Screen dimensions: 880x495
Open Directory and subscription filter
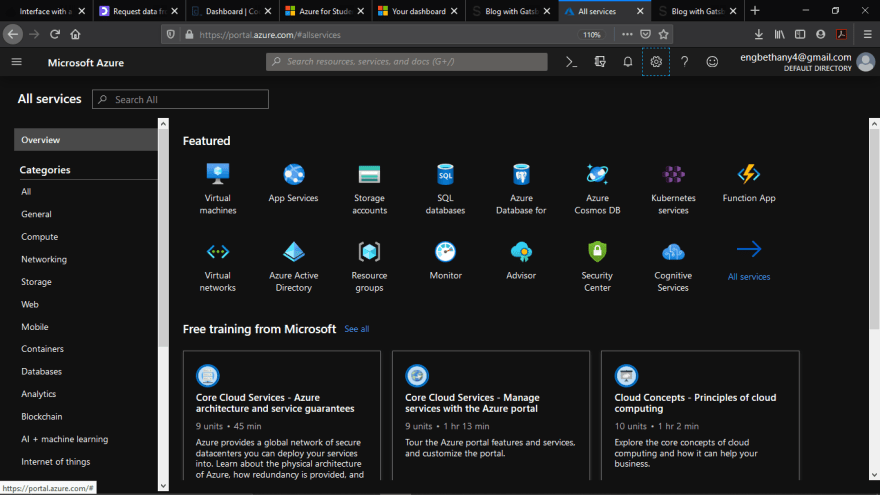pos(600,62)
